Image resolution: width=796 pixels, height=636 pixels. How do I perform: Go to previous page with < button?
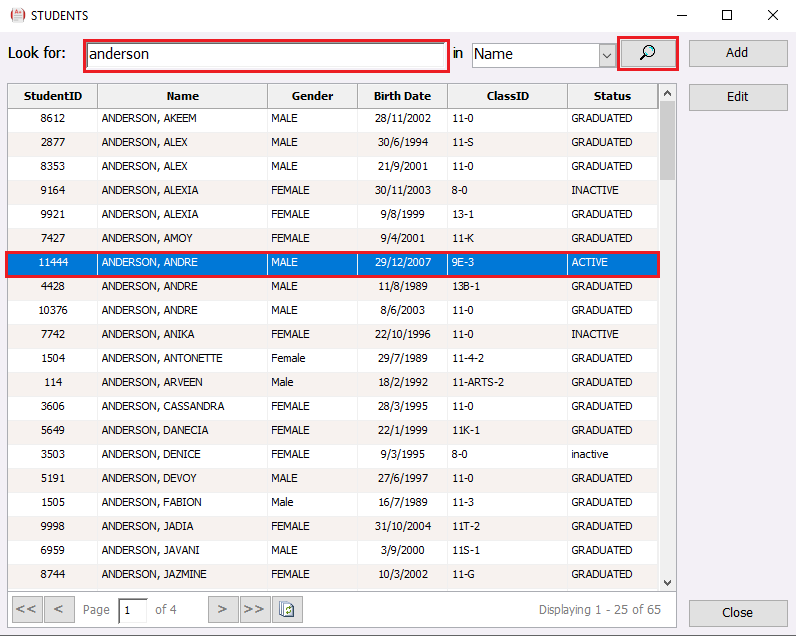[x=59, y=609]
